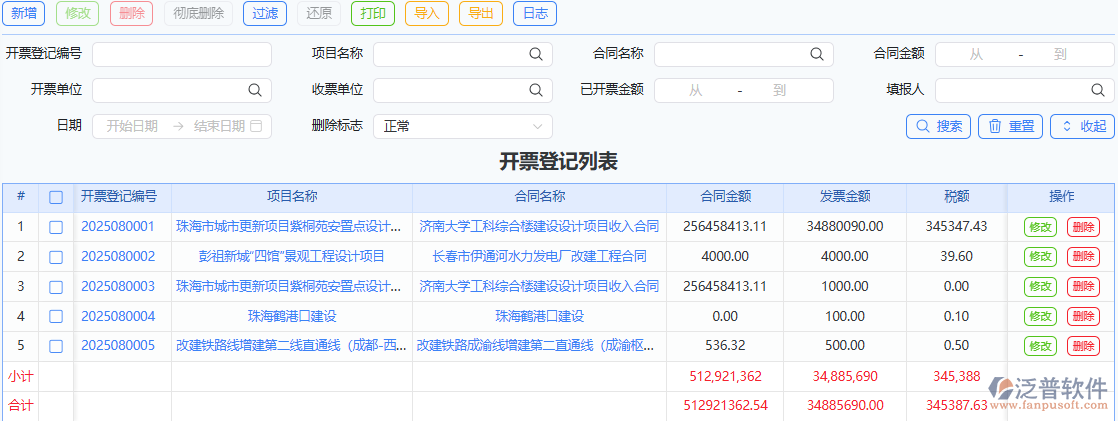Open record link 2025080001

pos(118,227)
